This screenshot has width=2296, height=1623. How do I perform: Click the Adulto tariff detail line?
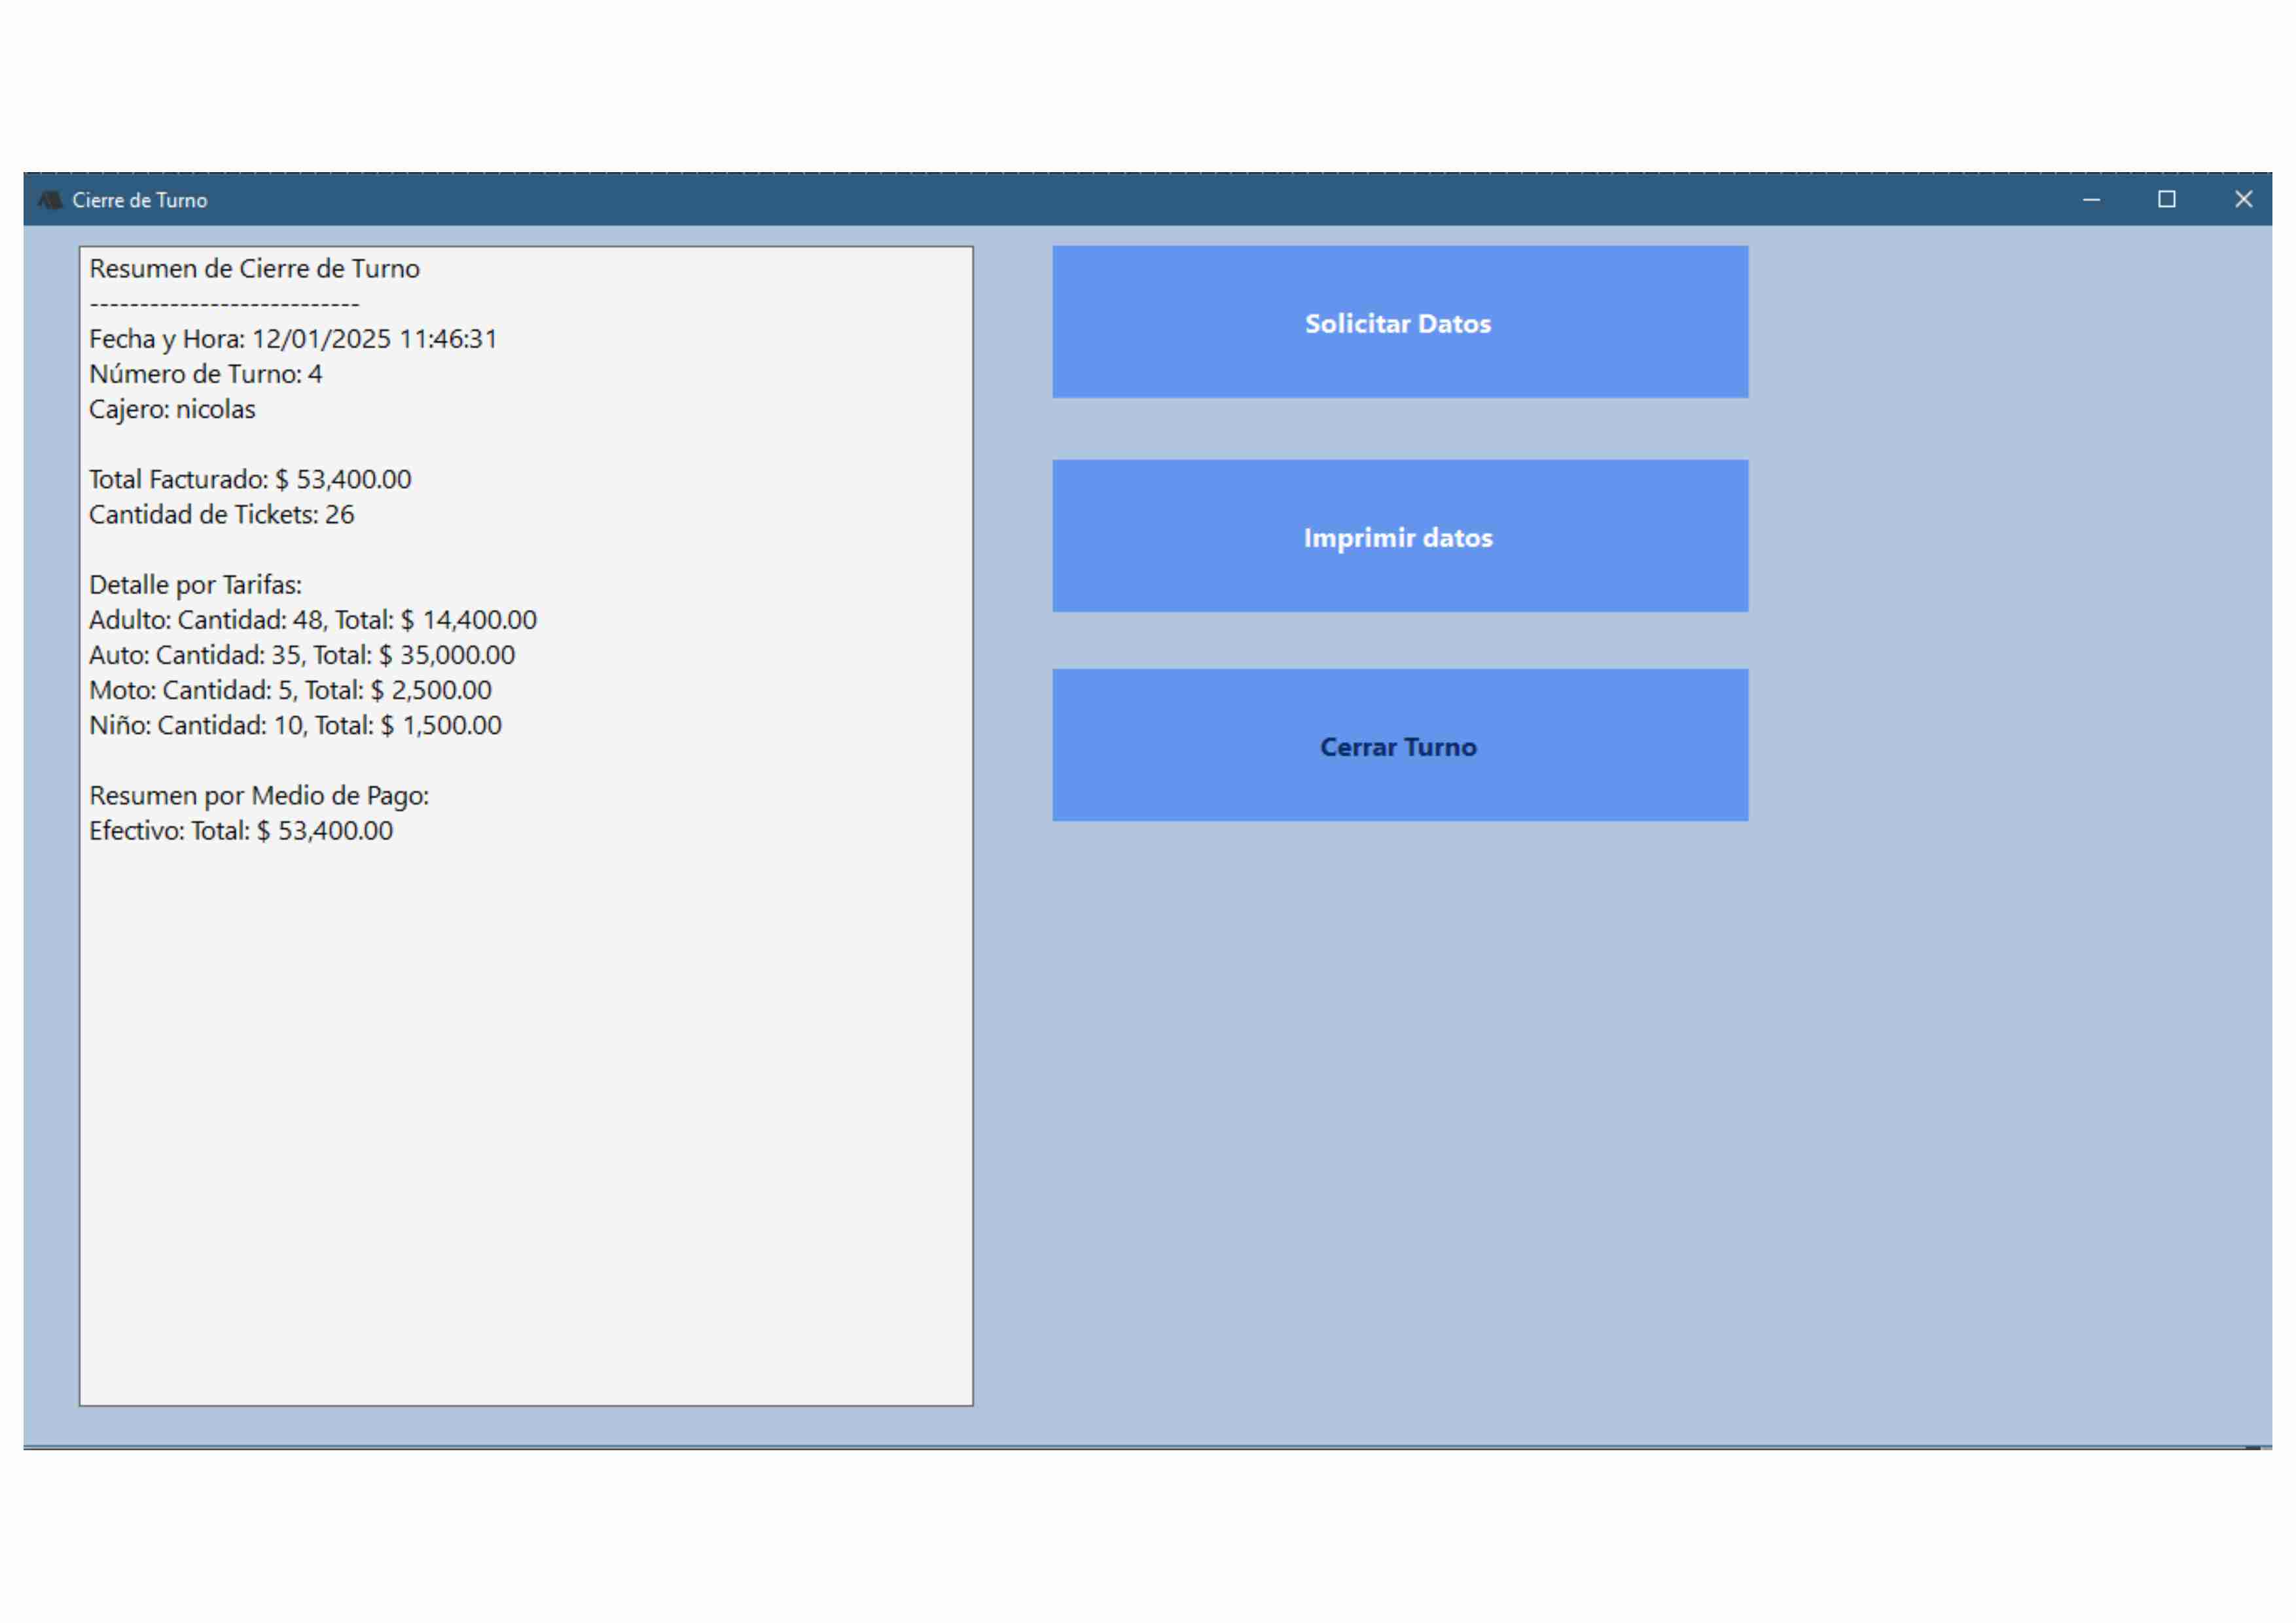(x=312, y=620)
